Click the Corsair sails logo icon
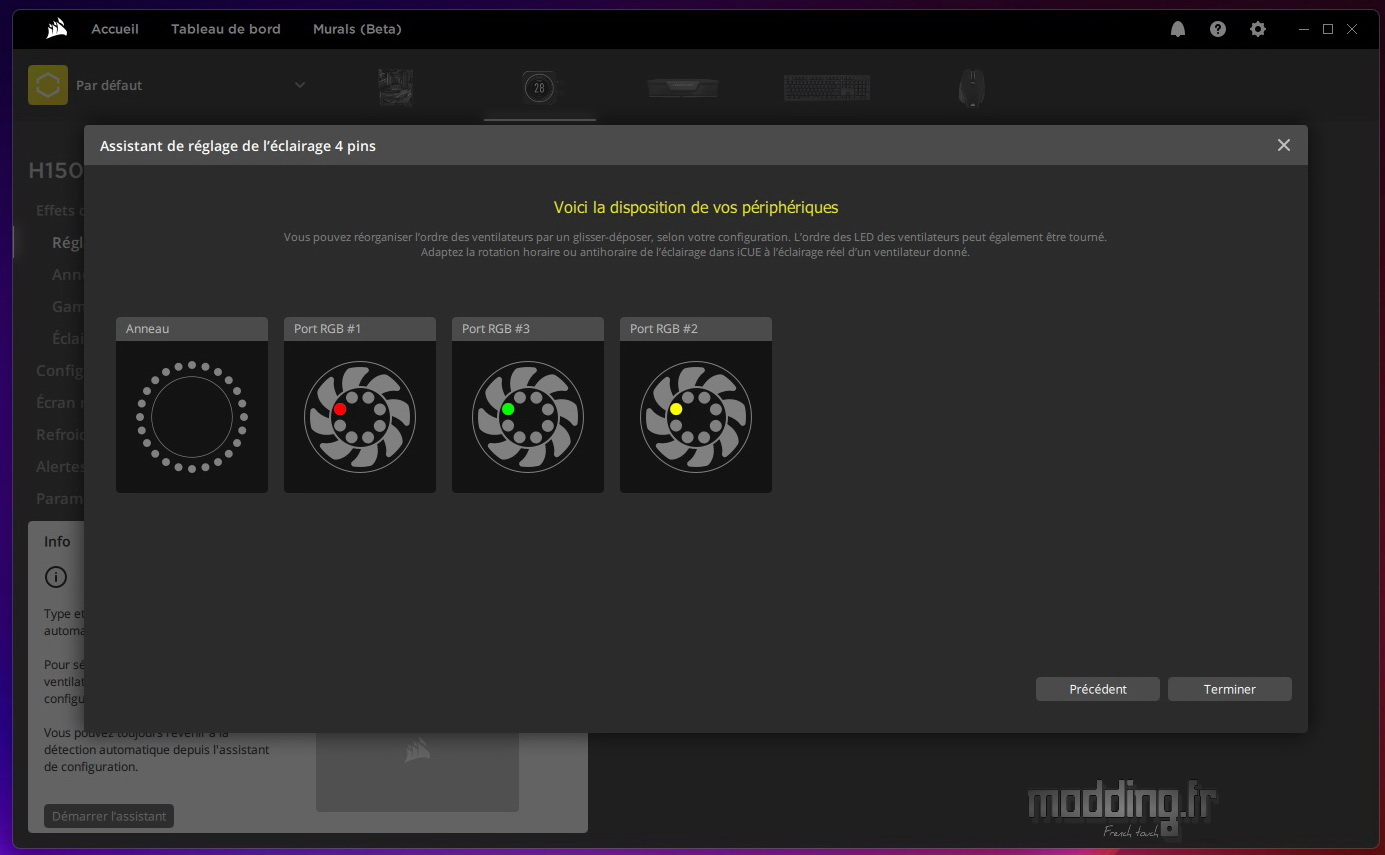The image size is (1385, 855). click(x=56, y=29)
